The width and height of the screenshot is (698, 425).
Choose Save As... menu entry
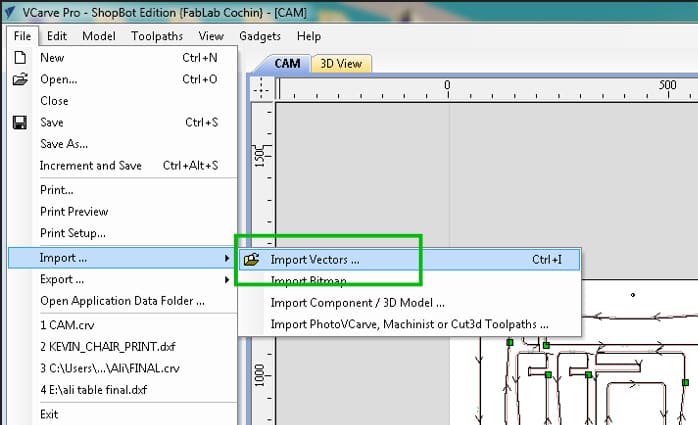click(x=122, y=144)
